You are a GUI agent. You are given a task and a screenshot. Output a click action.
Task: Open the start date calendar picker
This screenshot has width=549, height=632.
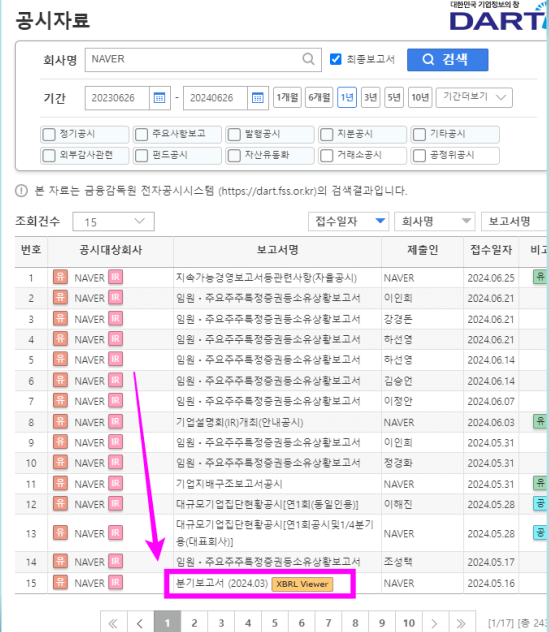click(160, 98)
